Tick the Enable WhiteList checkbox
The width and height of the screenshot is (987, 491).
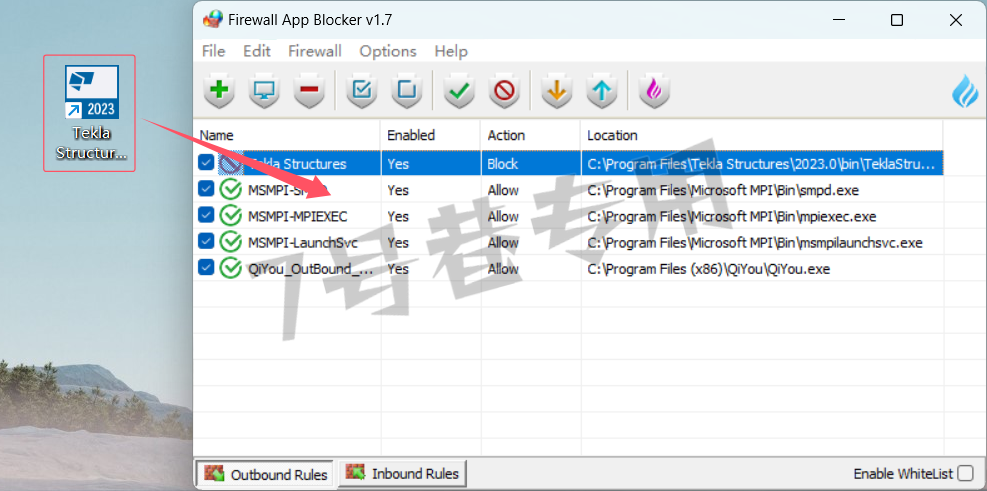click(x=964, y=473)
